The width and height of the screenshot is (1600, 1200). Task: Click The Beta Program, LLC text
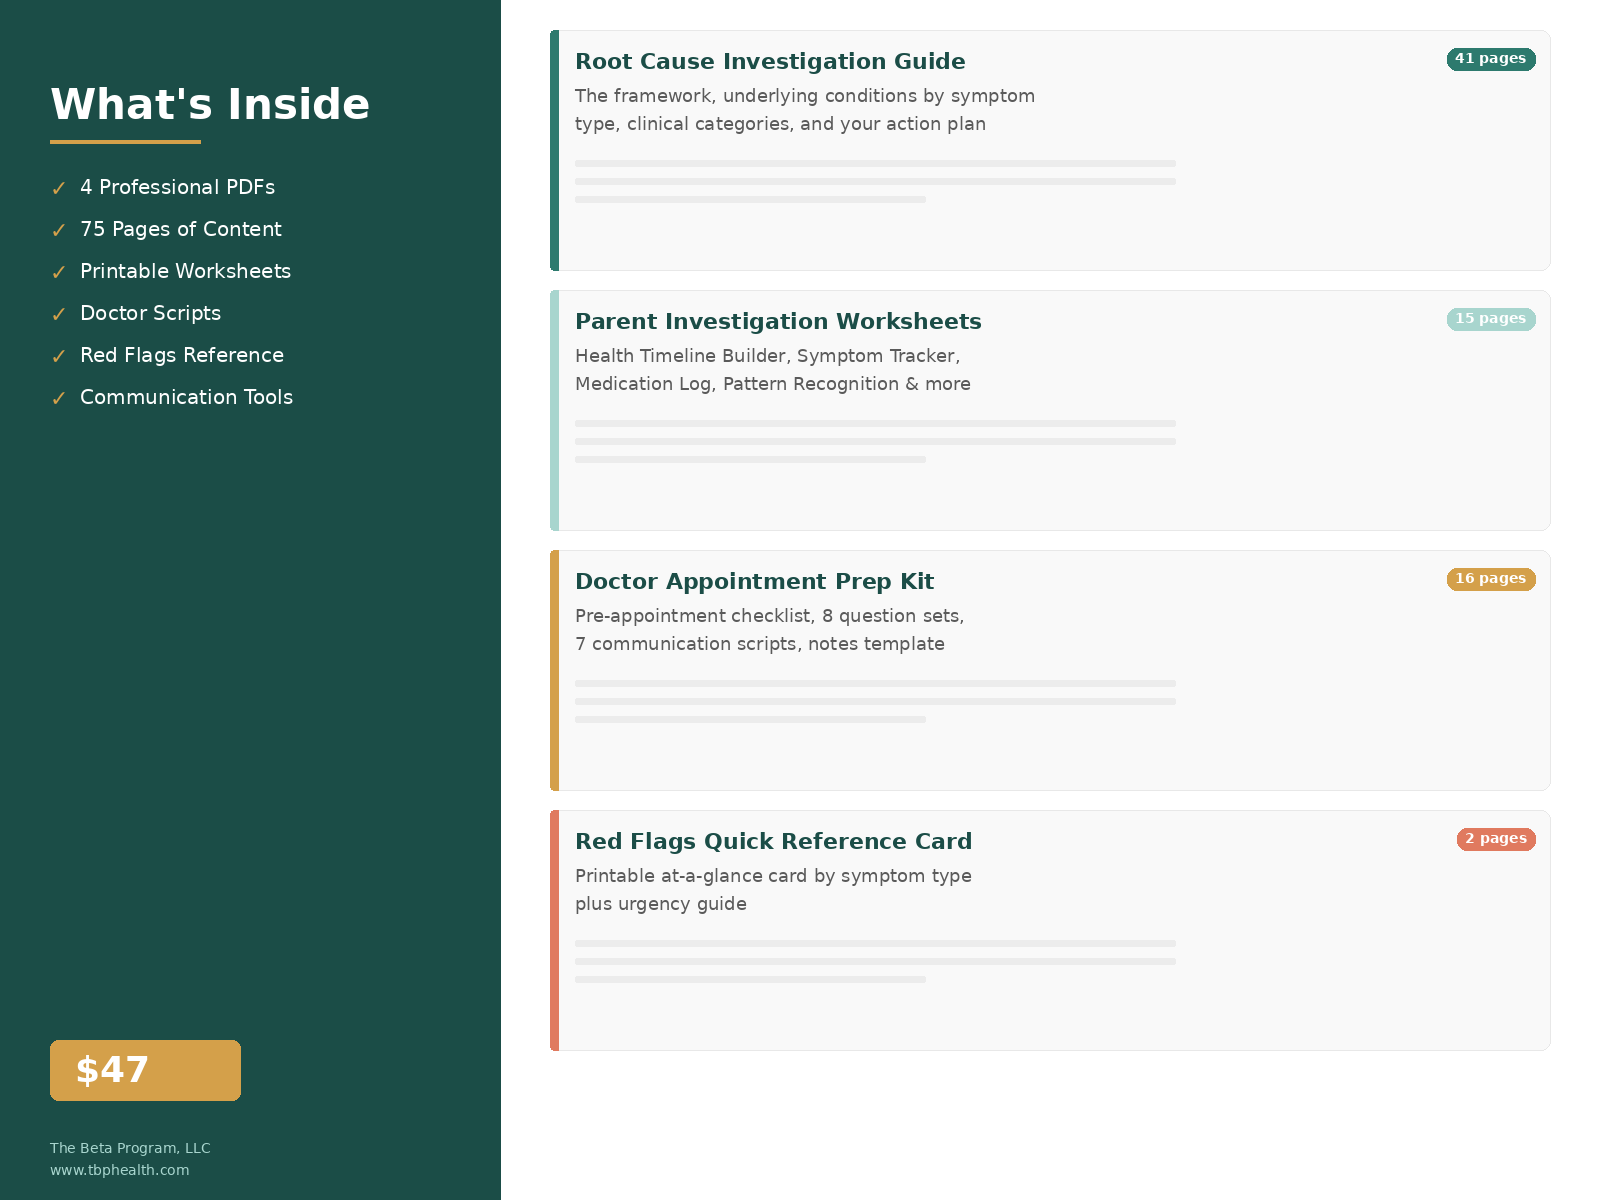click(x=130, y=1147)
